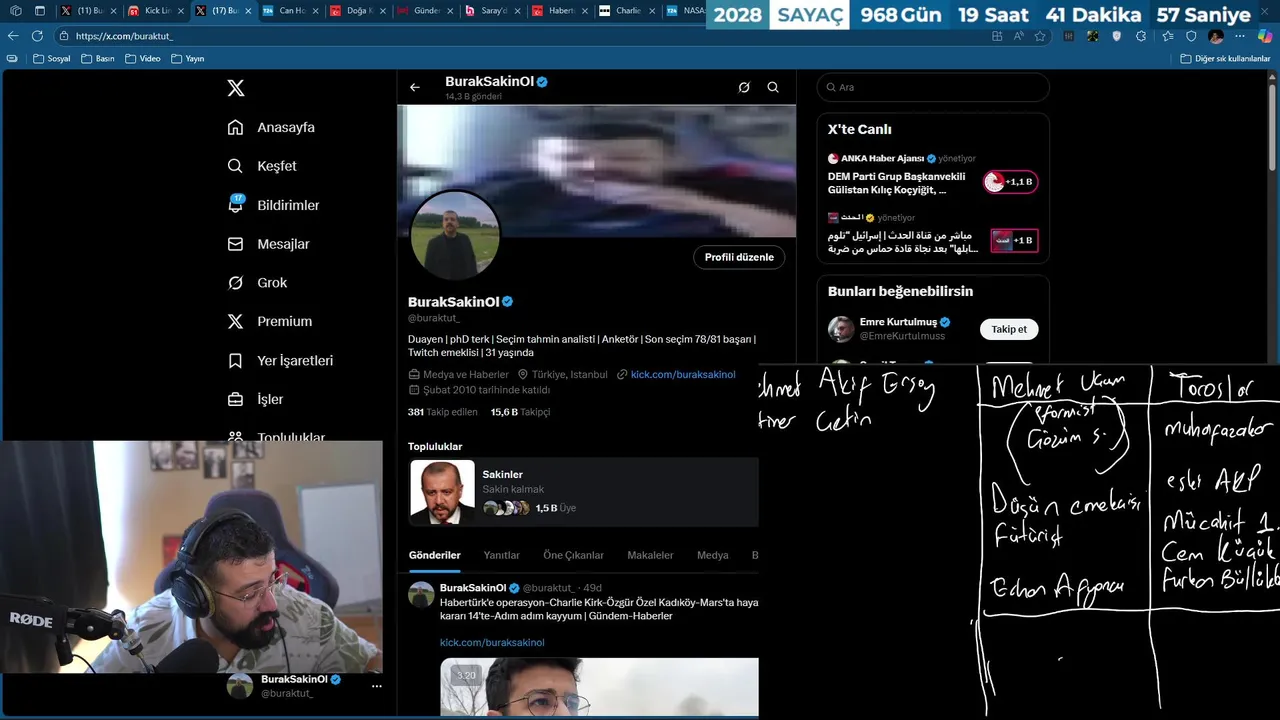
Task: Click the site info lock icon in the address bar
Action: (x=64, y=36)
